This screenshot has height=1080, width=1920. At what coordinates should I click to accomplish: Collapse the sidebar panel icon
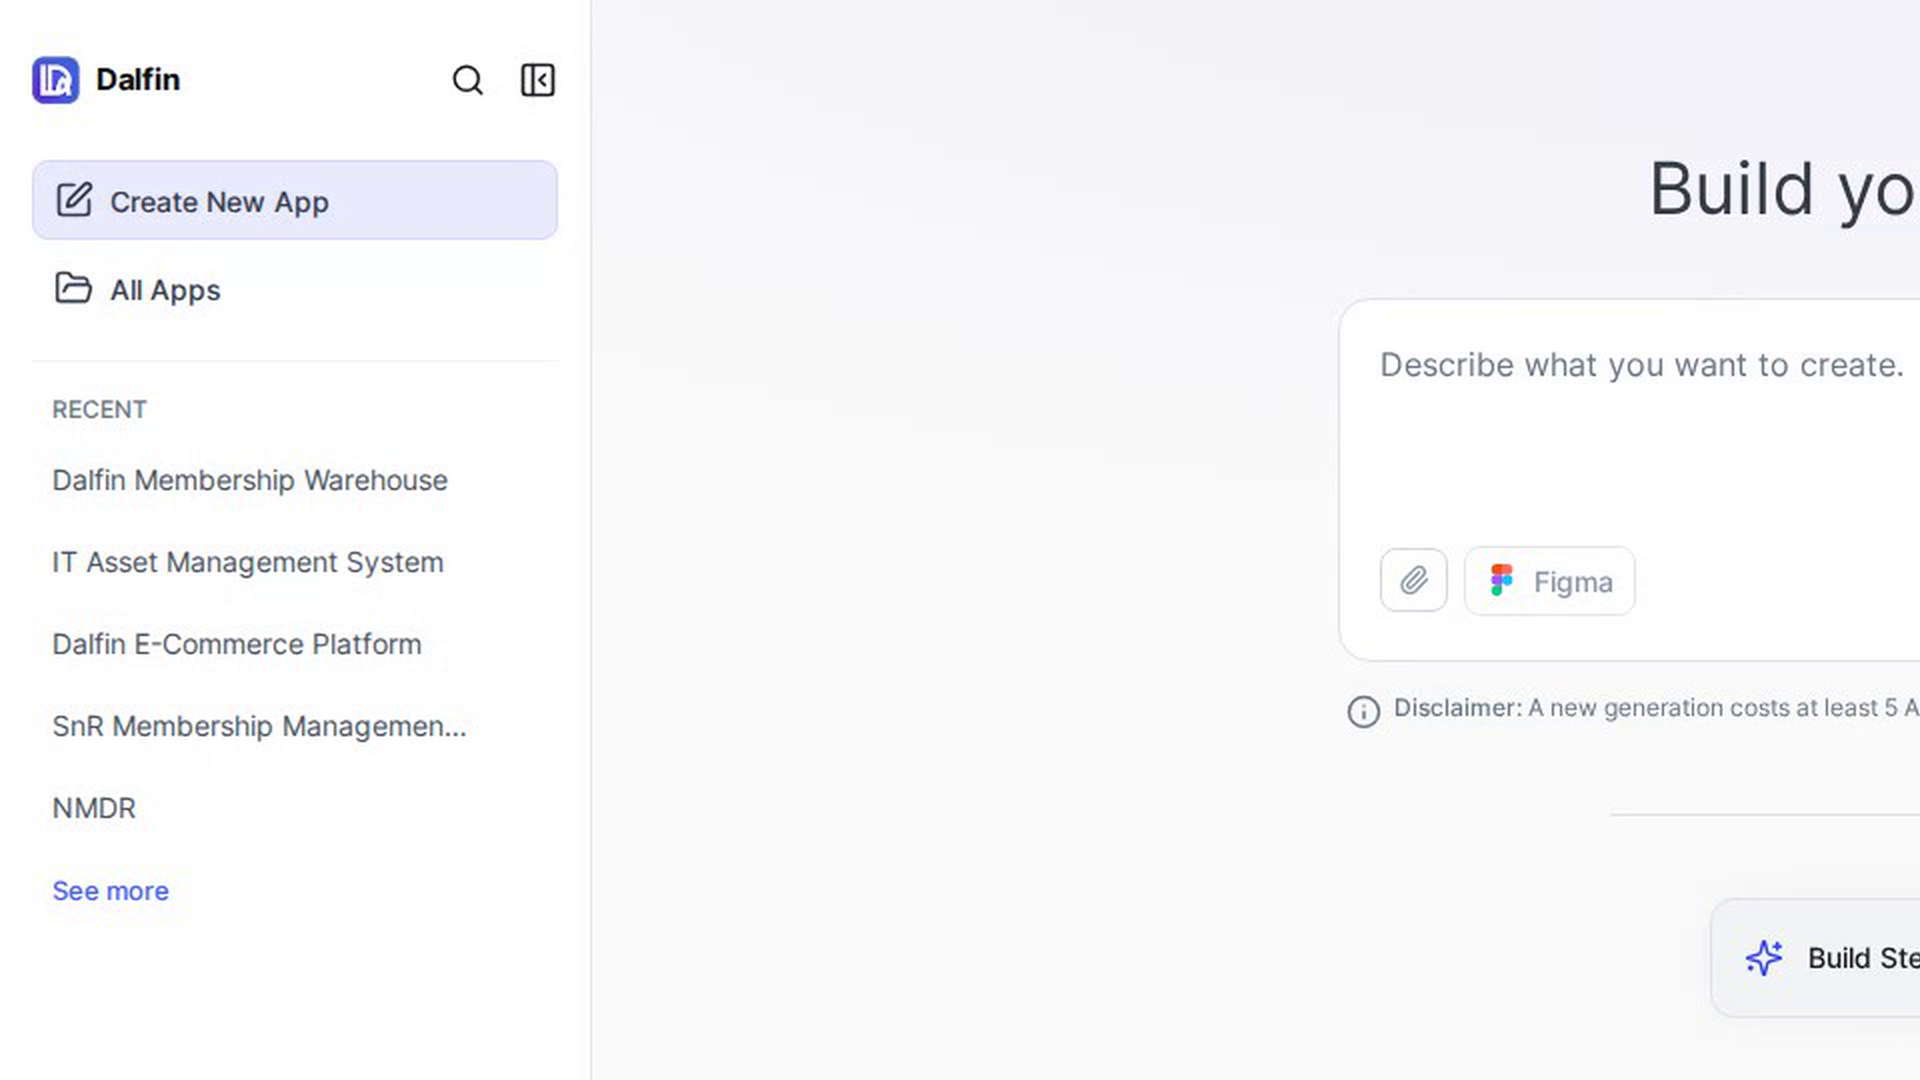click(x=538, y=80)
